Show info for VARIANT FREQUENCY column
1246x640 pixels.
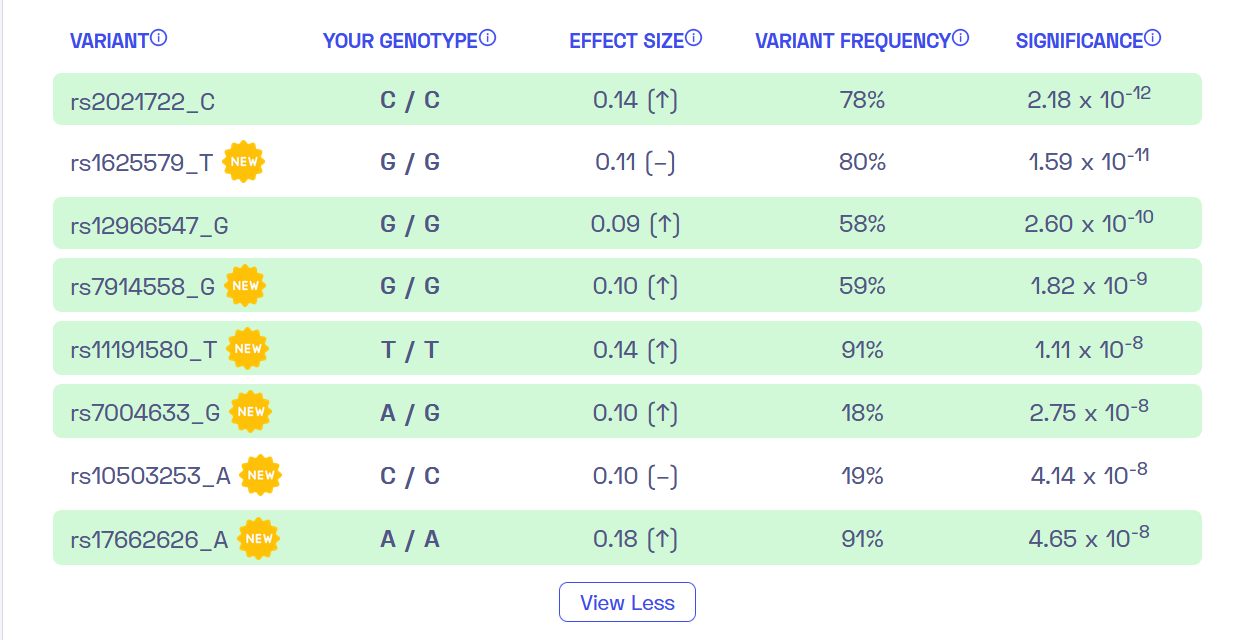click(961, 39)
